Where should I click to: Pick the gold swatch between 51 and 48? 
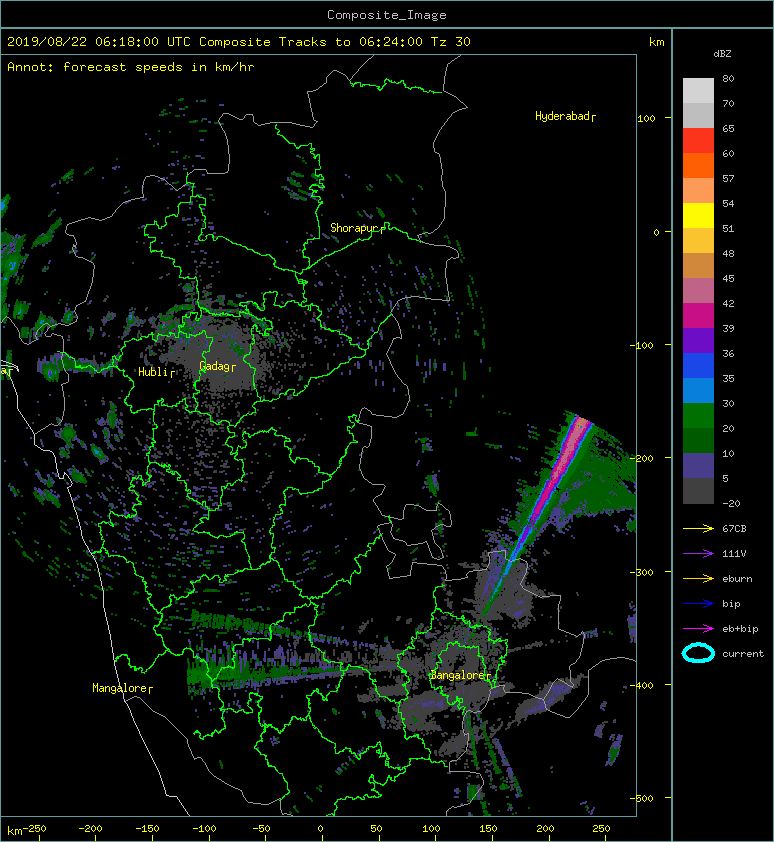tap(698, 241)
